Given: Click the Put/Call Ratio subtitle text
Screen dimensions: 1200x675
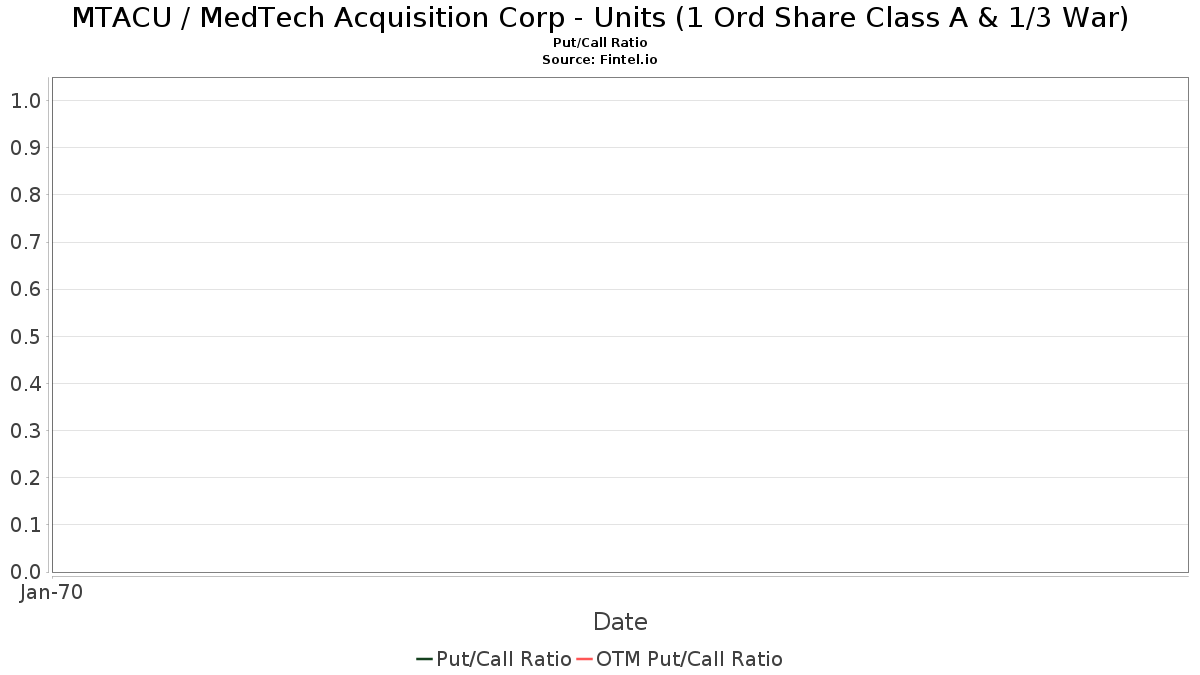Looking at the screenshot, I should pos(600,43).
